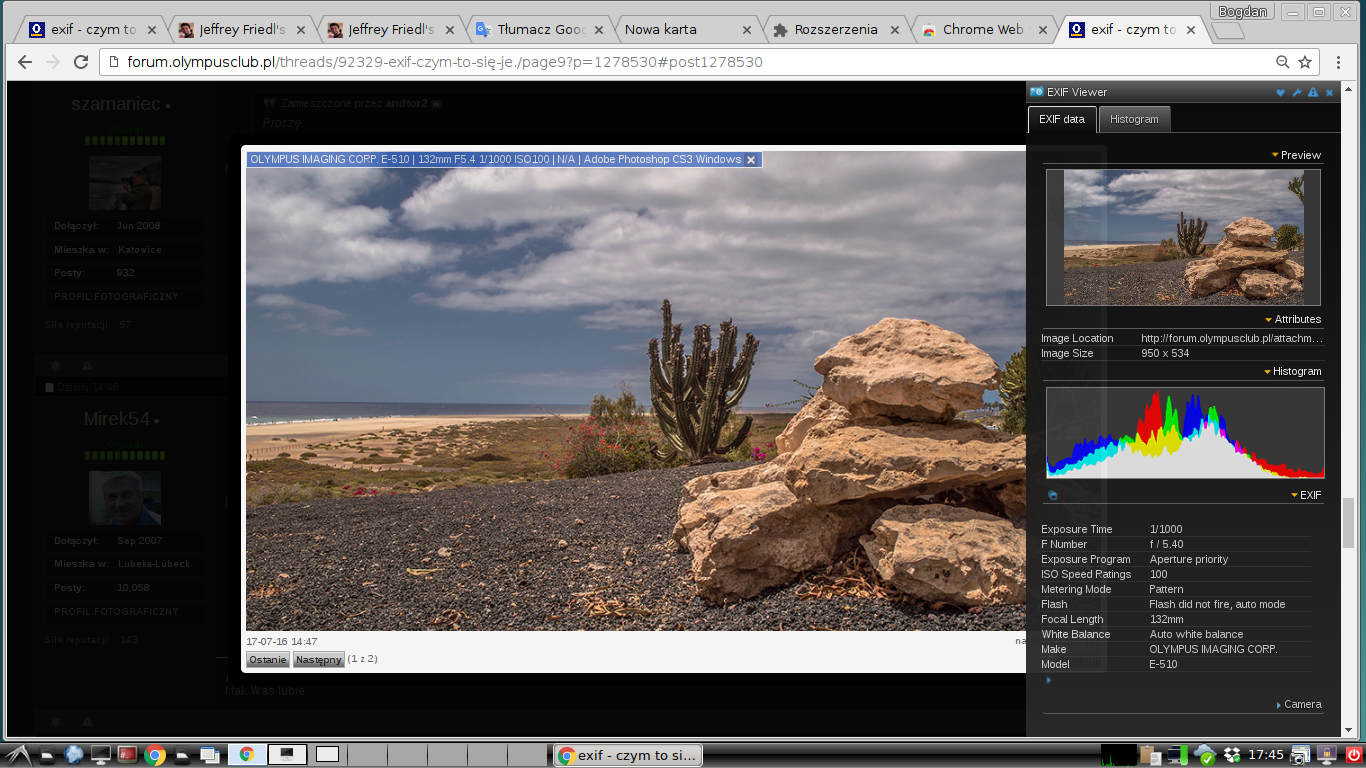
Task: Click the Dropbox icon in system tray
Action: point(1232,755)
